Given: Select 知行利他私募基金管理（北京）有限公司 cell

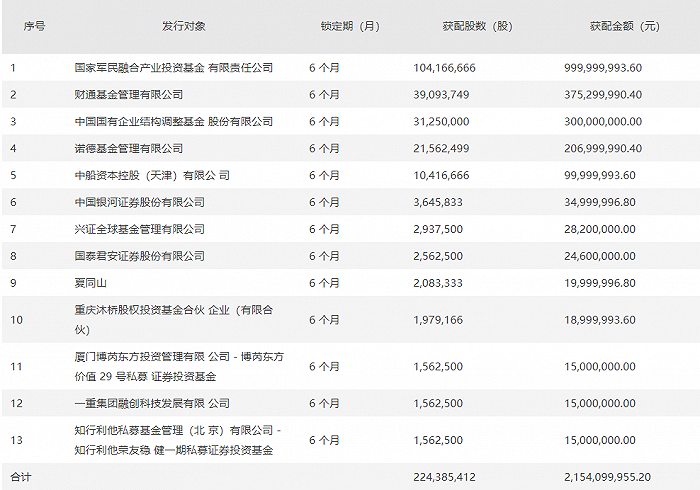Looking at the screenshot, I should (x=178, y=440).
